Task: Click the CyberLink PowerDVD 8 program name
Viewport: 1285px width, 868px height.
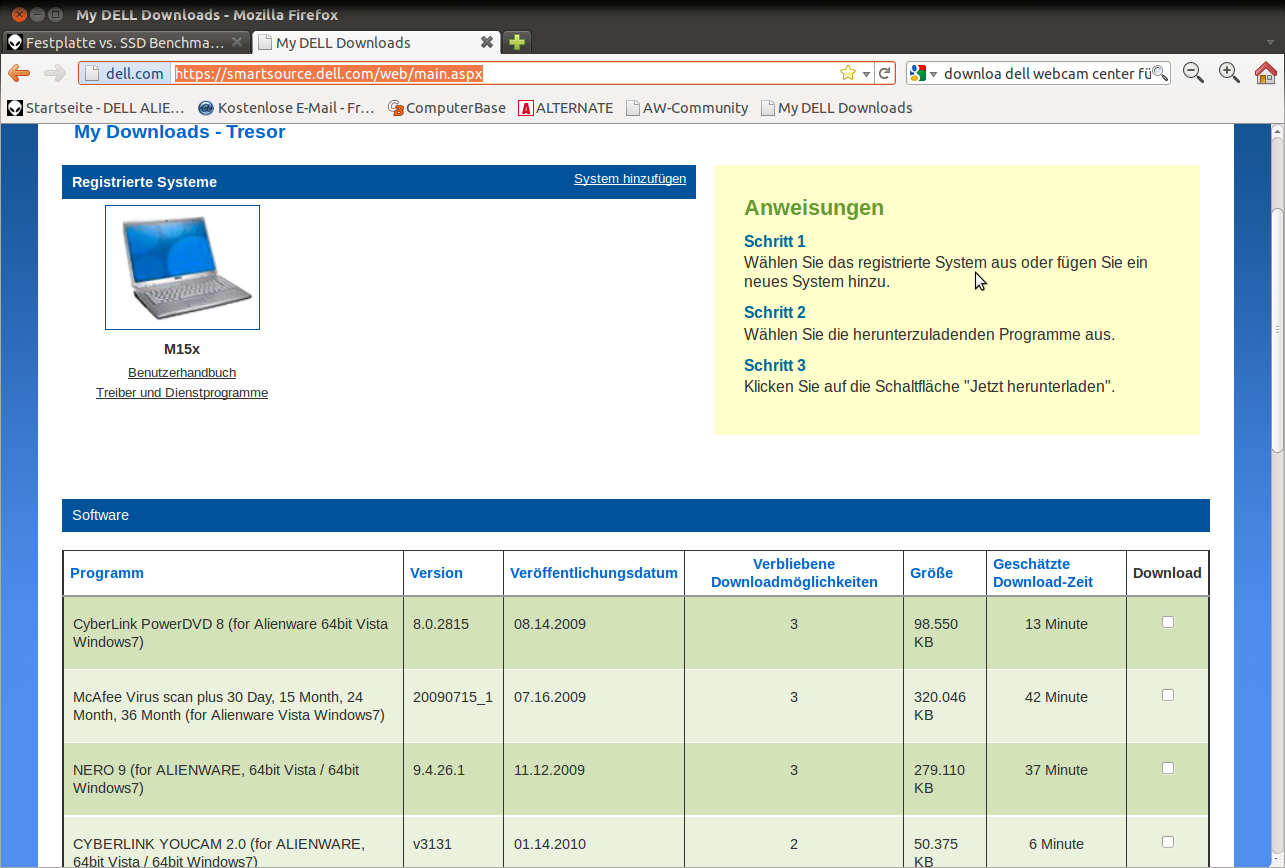Action: click(230, 633)
